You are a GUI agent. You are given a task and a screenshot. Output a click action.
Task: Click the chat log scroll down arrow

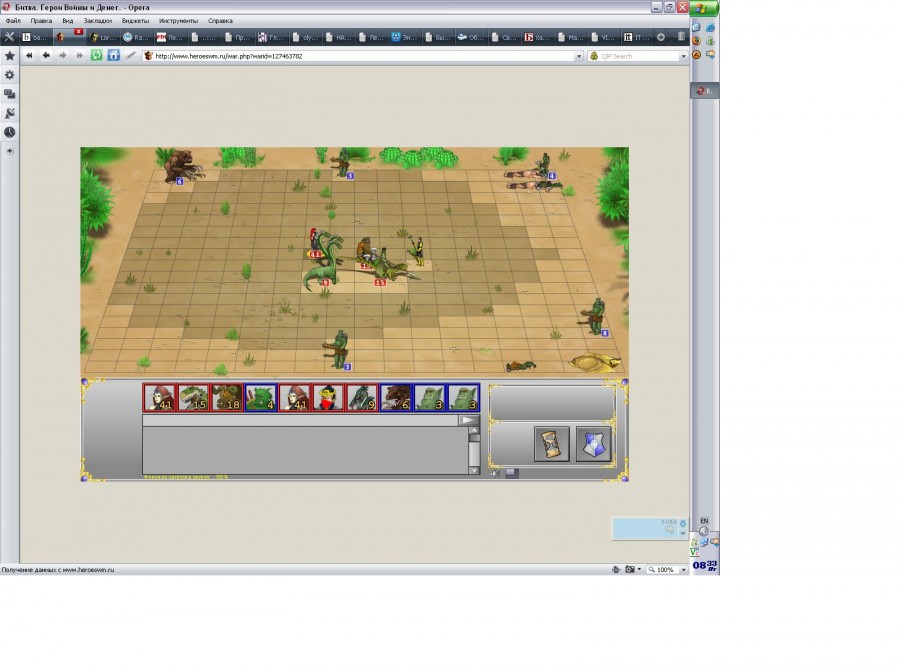click(x=474, y=470)
